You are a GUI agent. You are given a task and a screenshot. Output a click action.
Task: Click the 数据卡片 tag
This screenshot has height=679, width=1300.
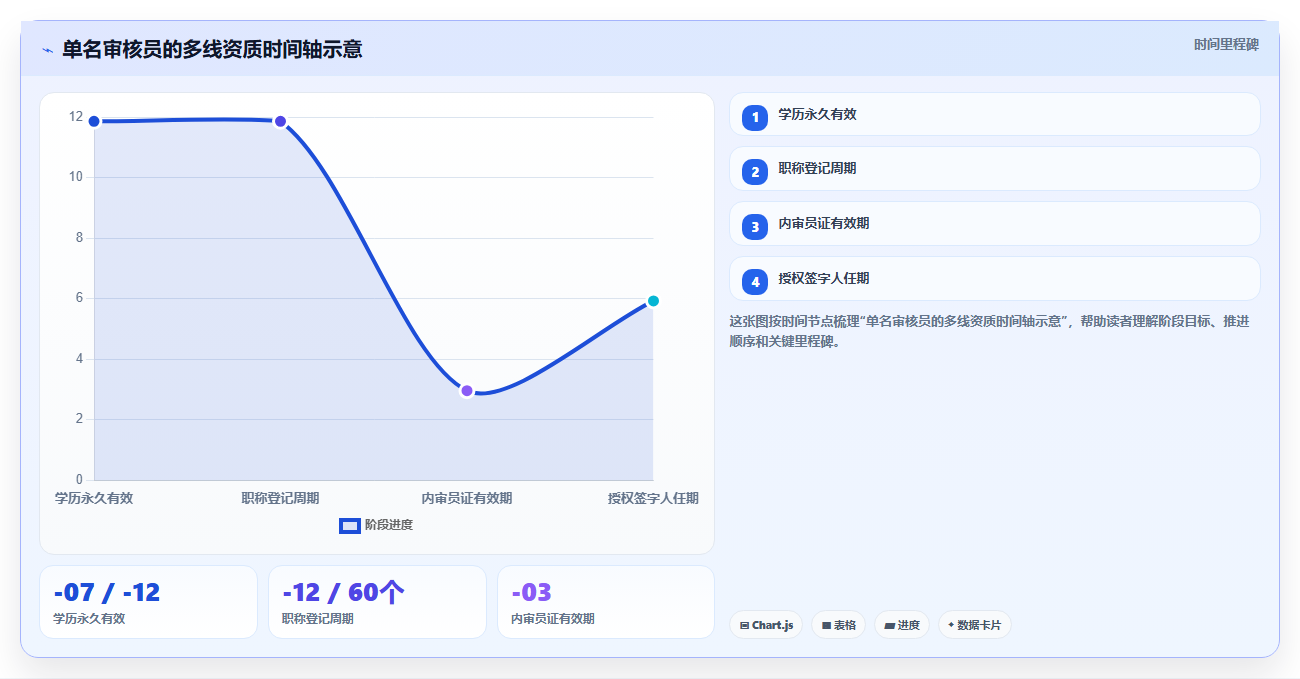point(975,625)
